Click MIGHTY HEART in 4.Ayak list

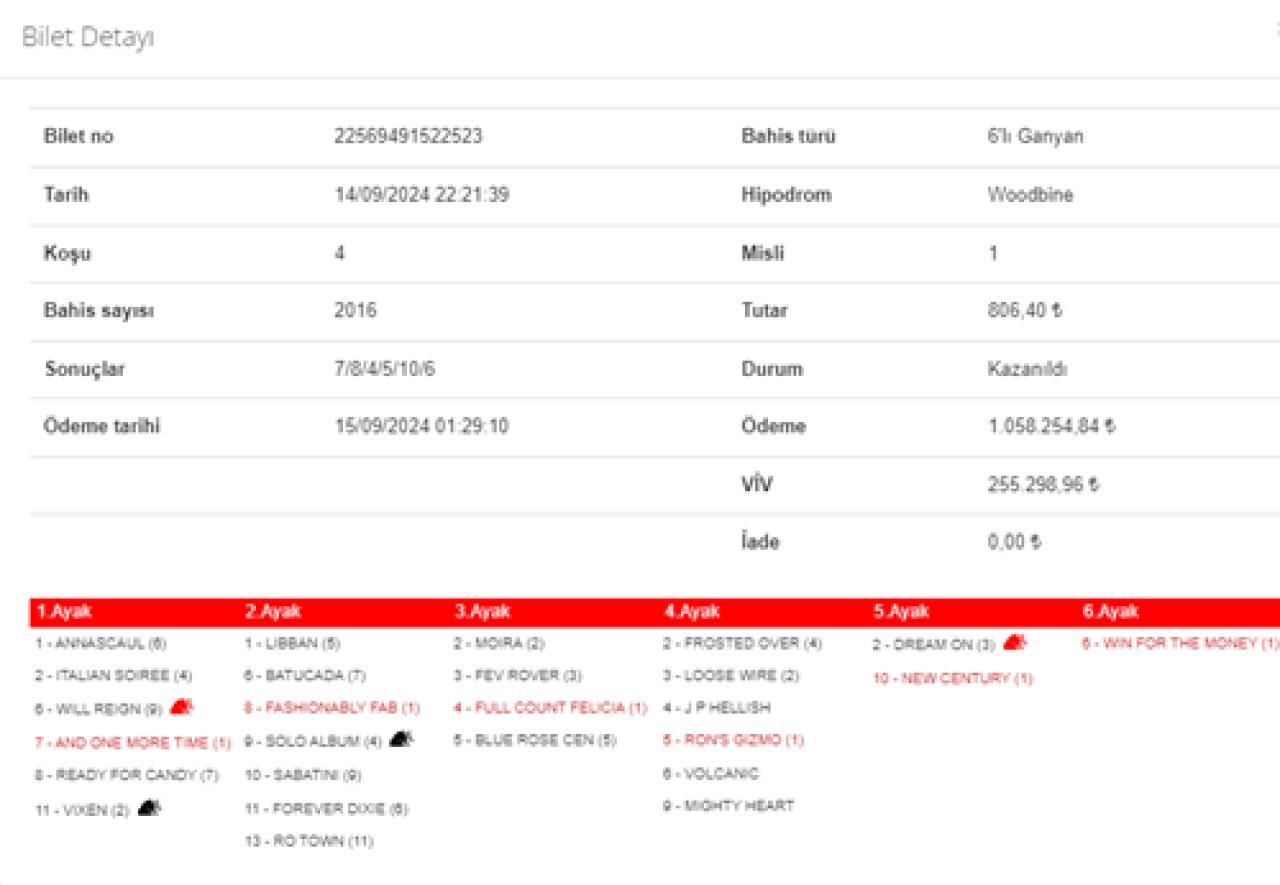(x=727, y=806)
